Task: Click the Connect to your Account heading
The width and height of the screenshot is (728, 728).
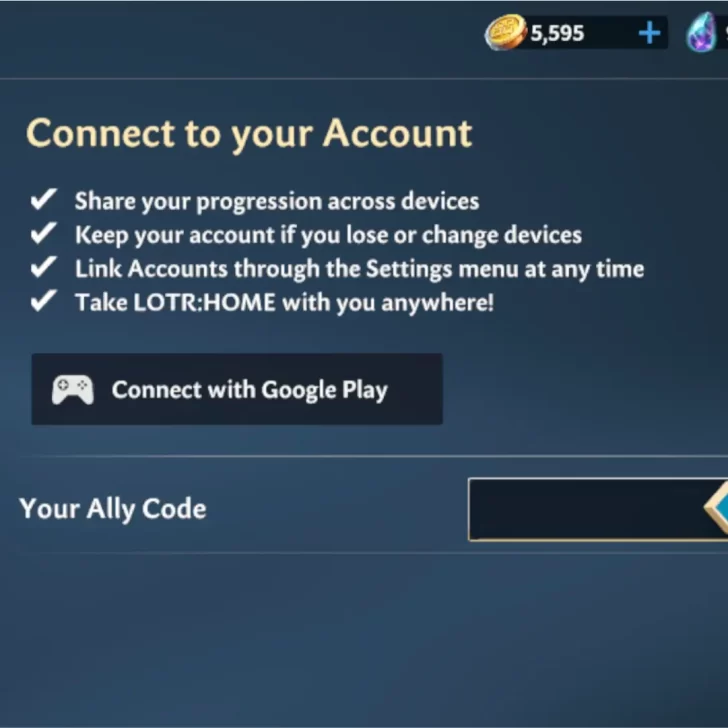Action: (249, 134)
